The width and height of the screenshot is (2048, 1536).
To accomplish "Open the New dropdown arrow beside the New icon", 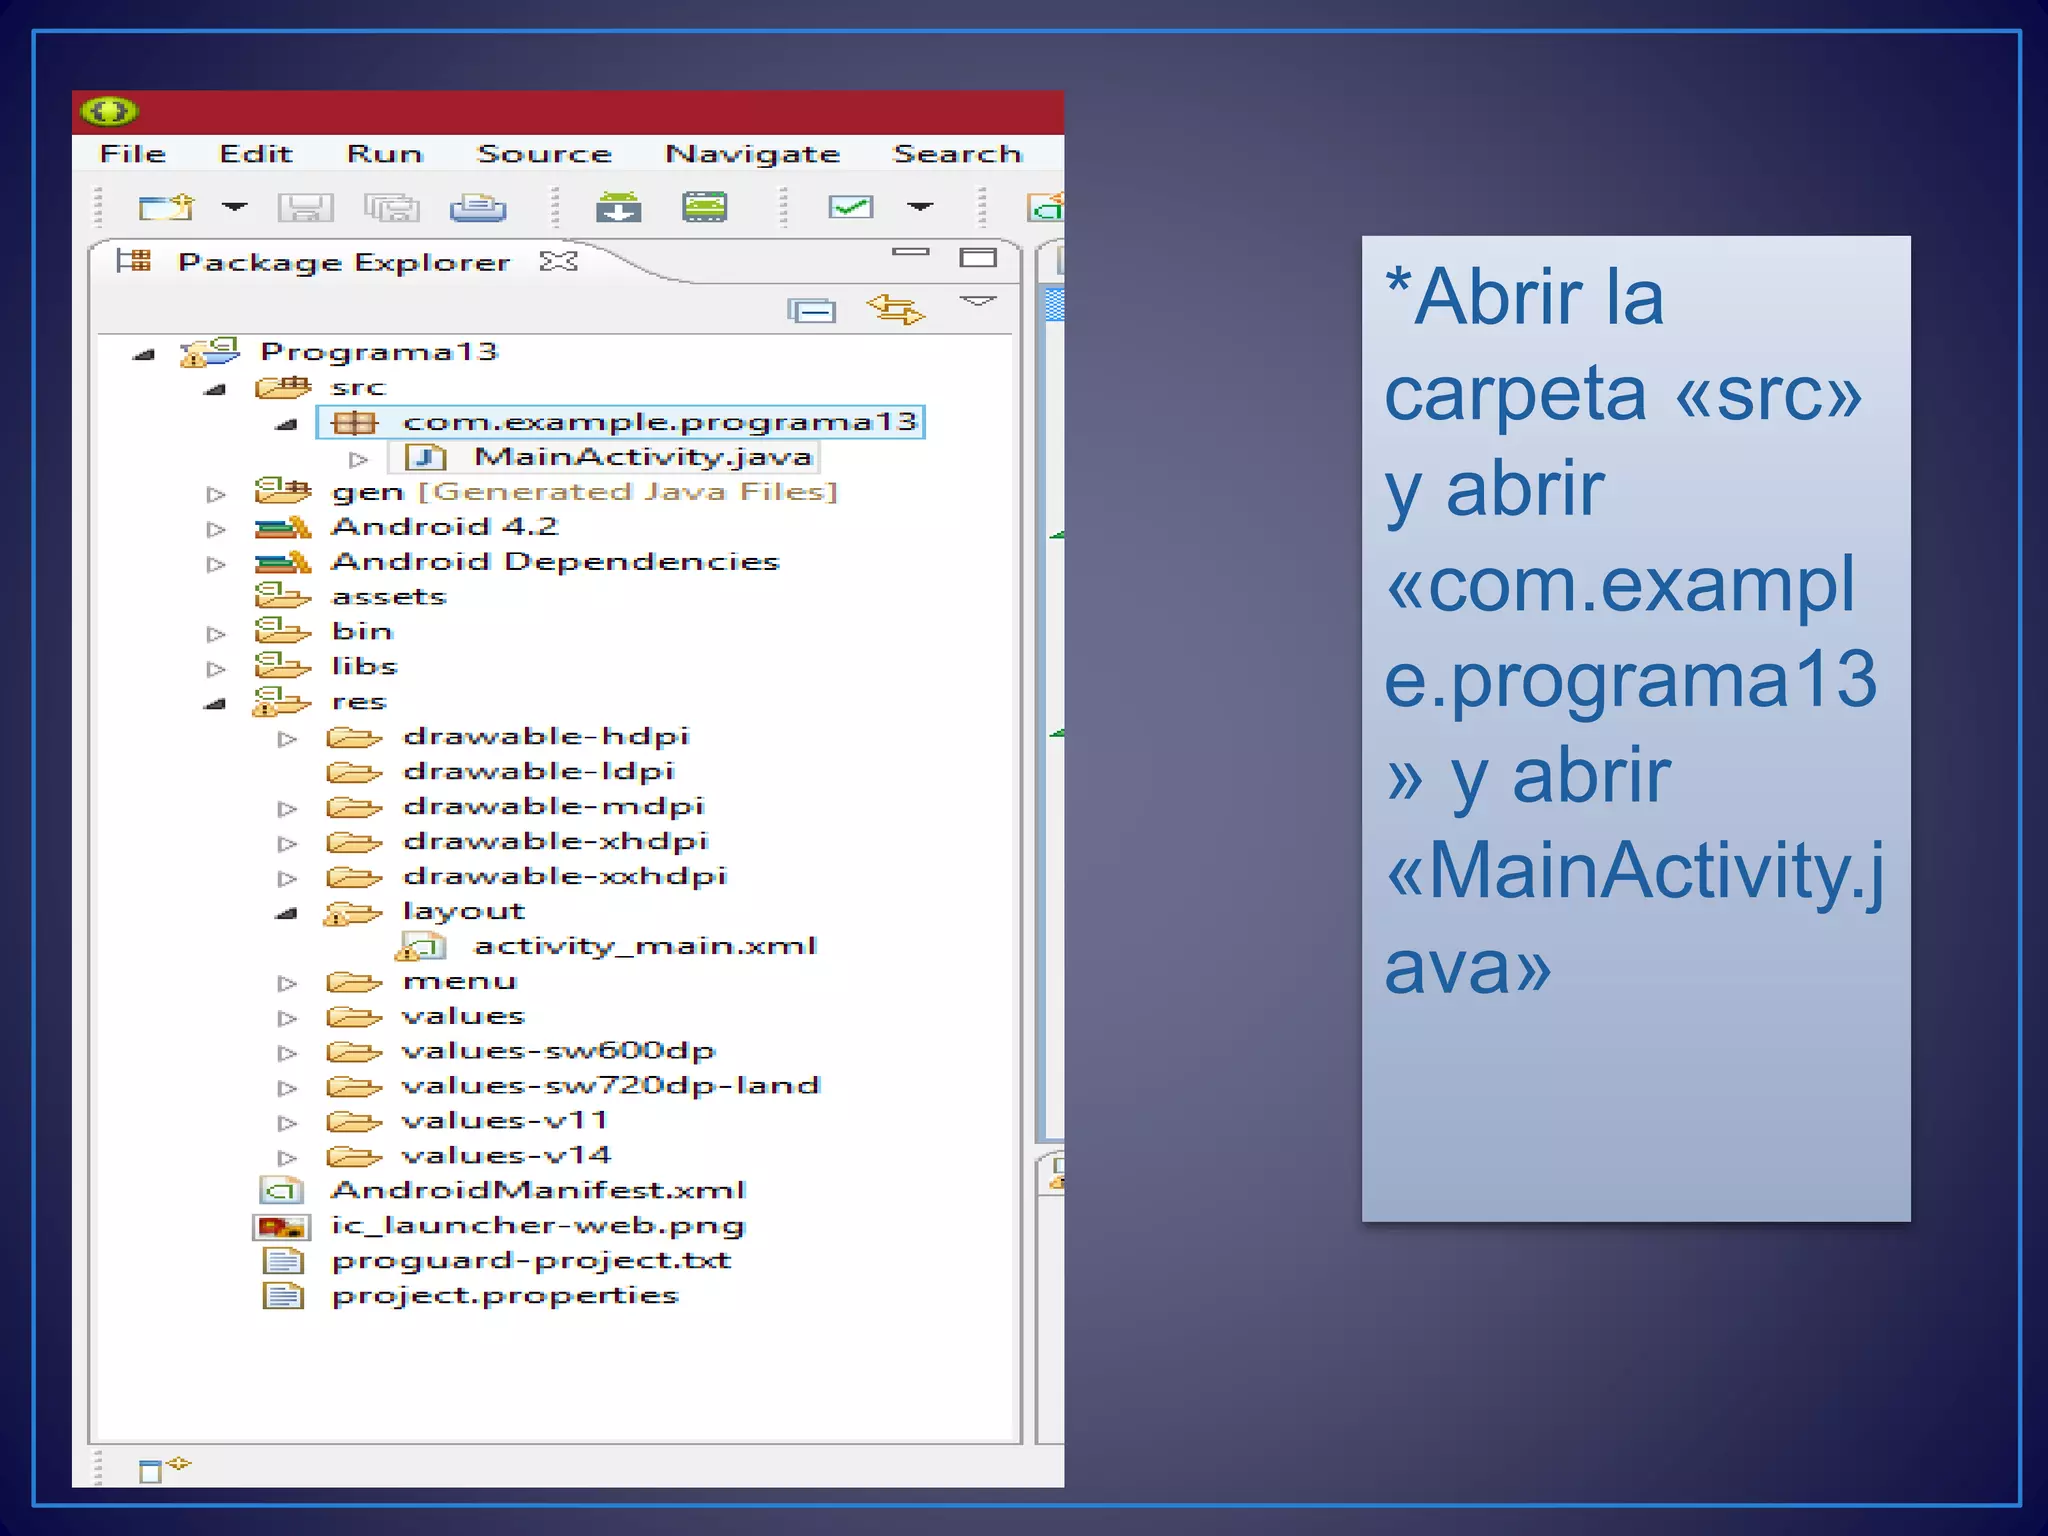I will coord(234,207).
